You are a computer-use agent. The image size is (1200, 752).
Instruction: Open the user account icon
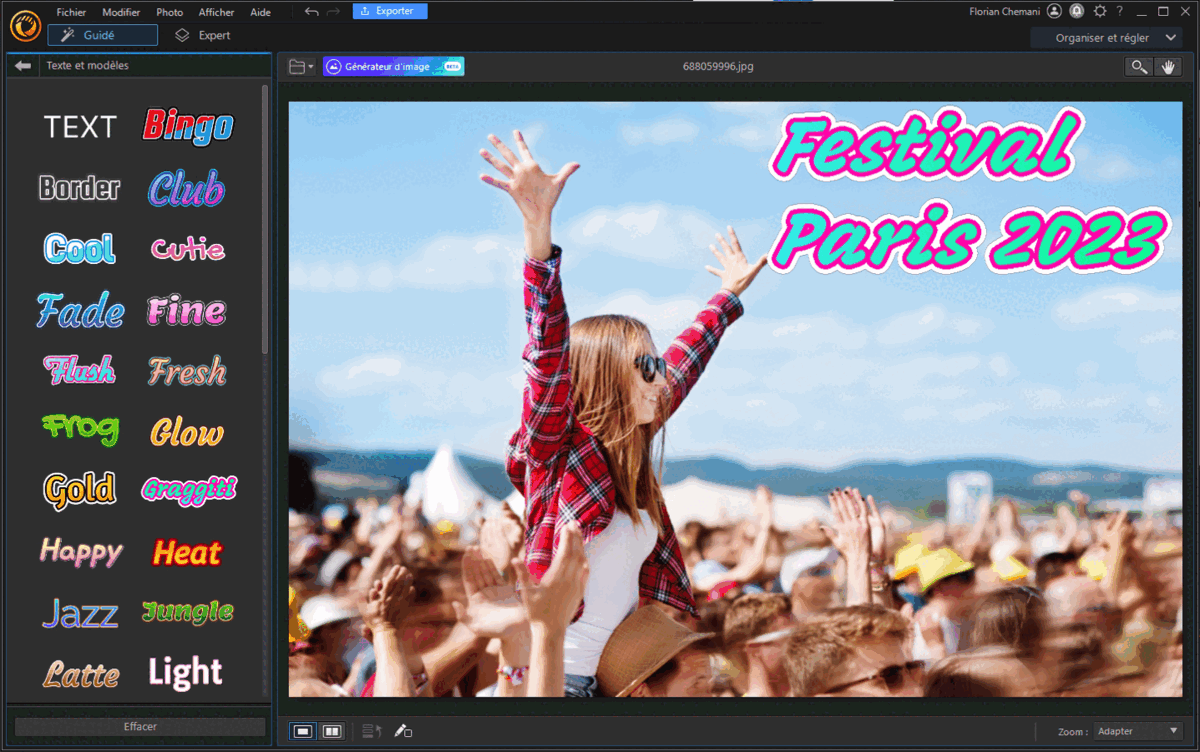pyautogui.click(x=1055, y=11)
